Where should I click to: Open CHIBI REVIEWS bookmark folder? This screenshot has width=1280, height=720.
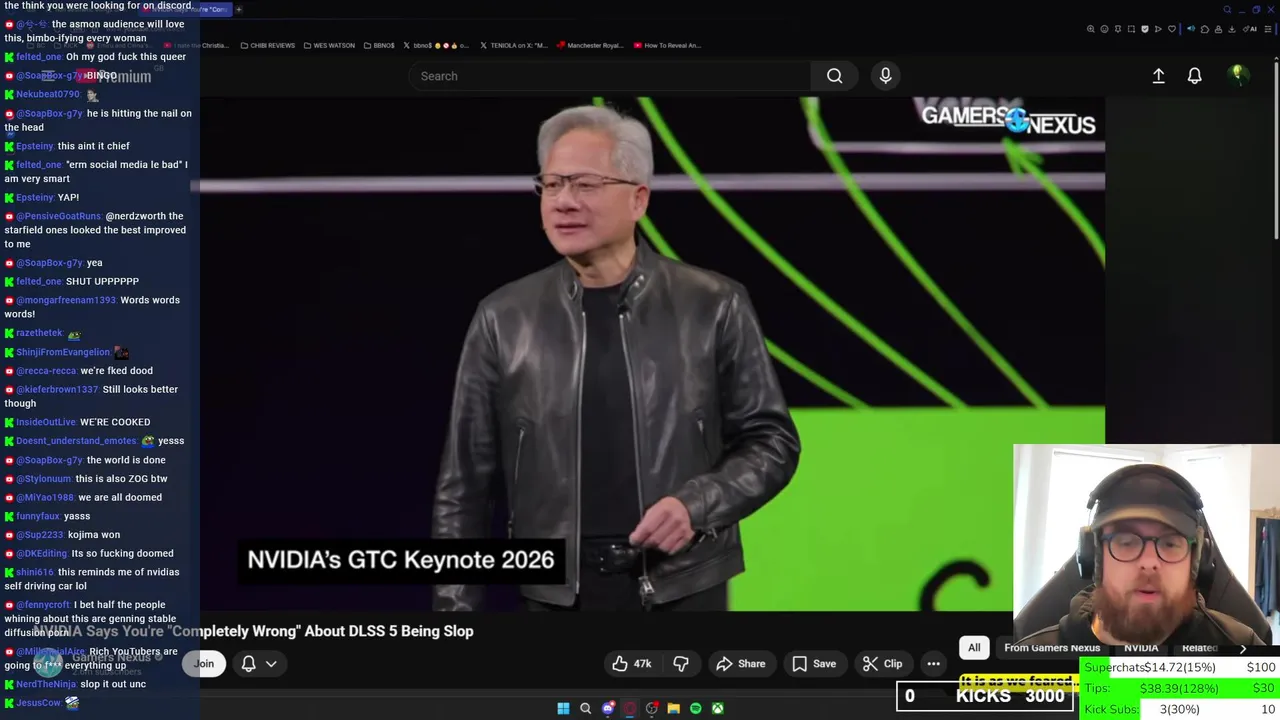(x=268, y=45)
